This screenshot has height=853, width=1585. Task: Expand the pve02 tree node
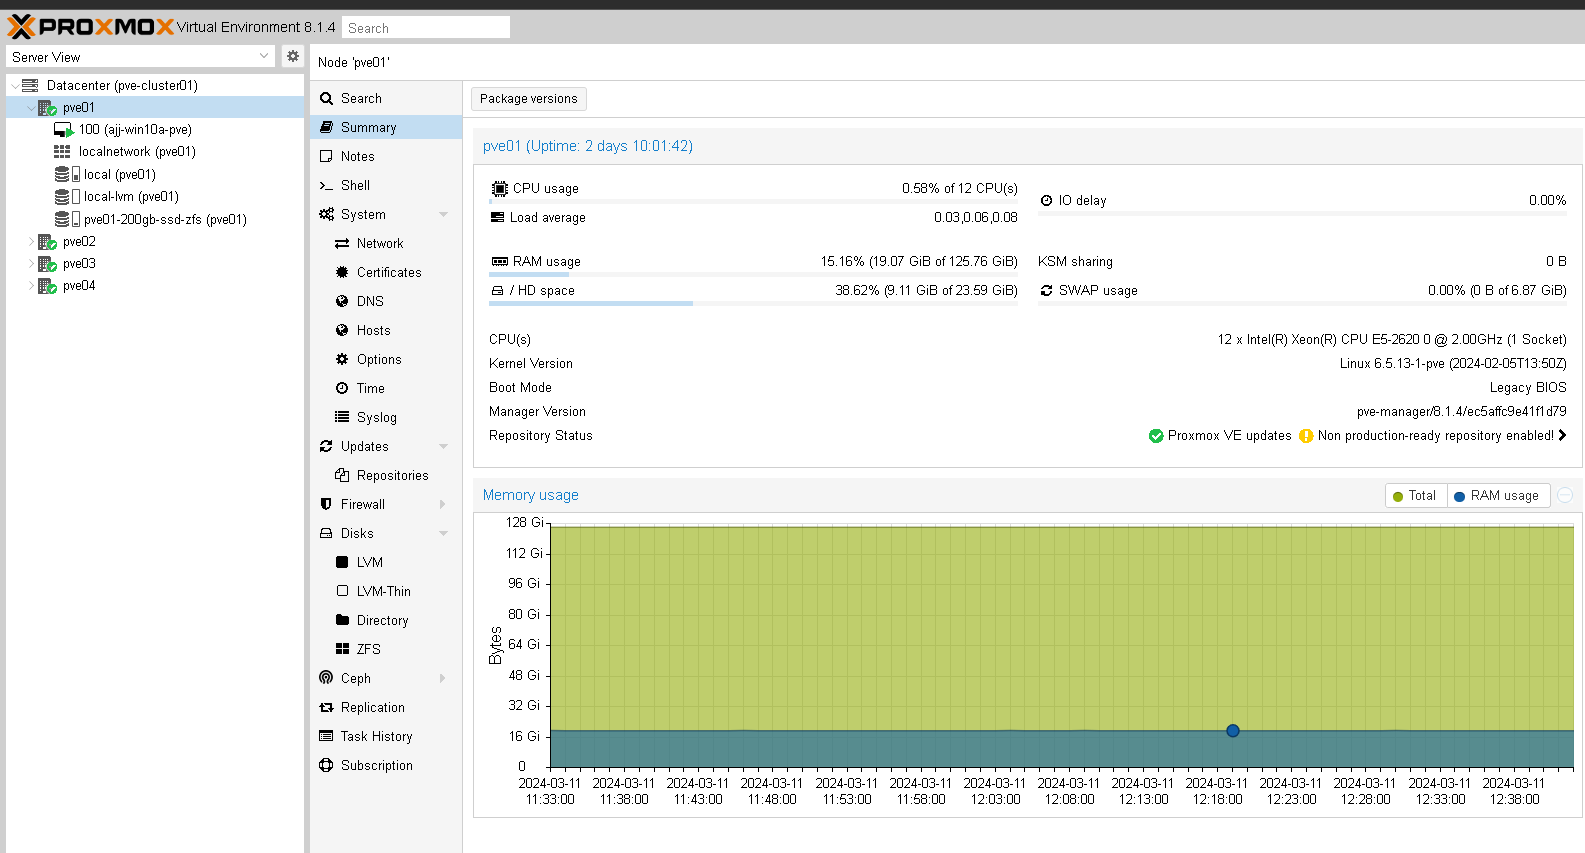click(x=30, y=242)
